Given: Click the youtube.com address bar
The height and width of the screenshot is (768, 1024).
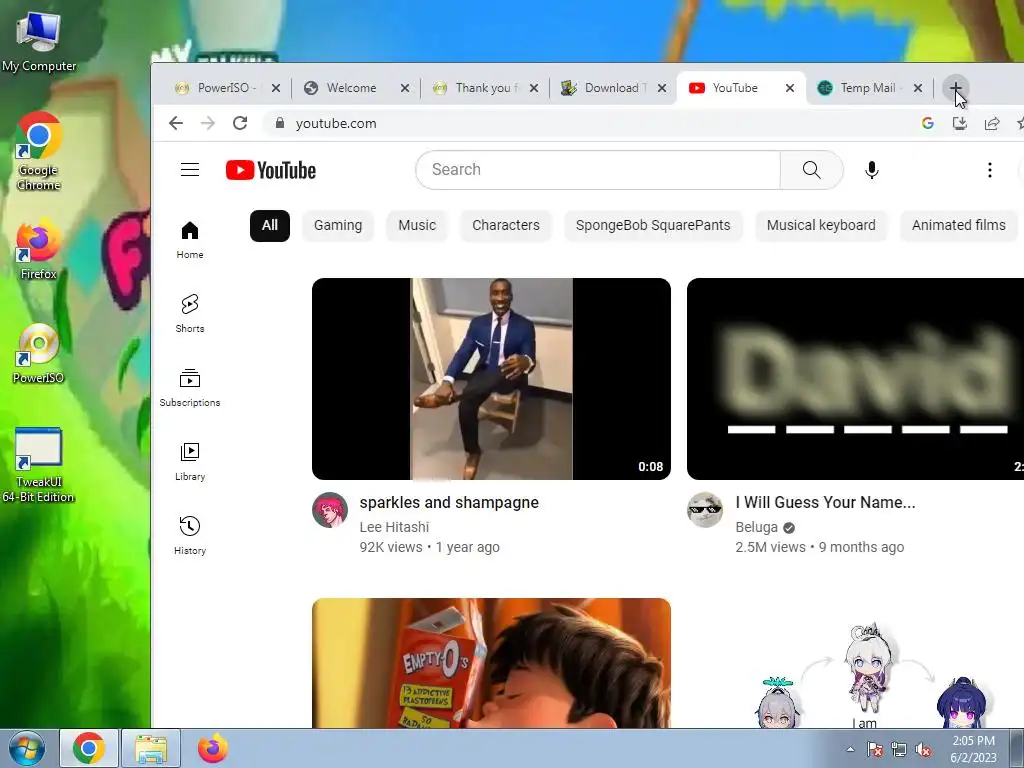Looking at the screenshot, I should click(588, 123).
